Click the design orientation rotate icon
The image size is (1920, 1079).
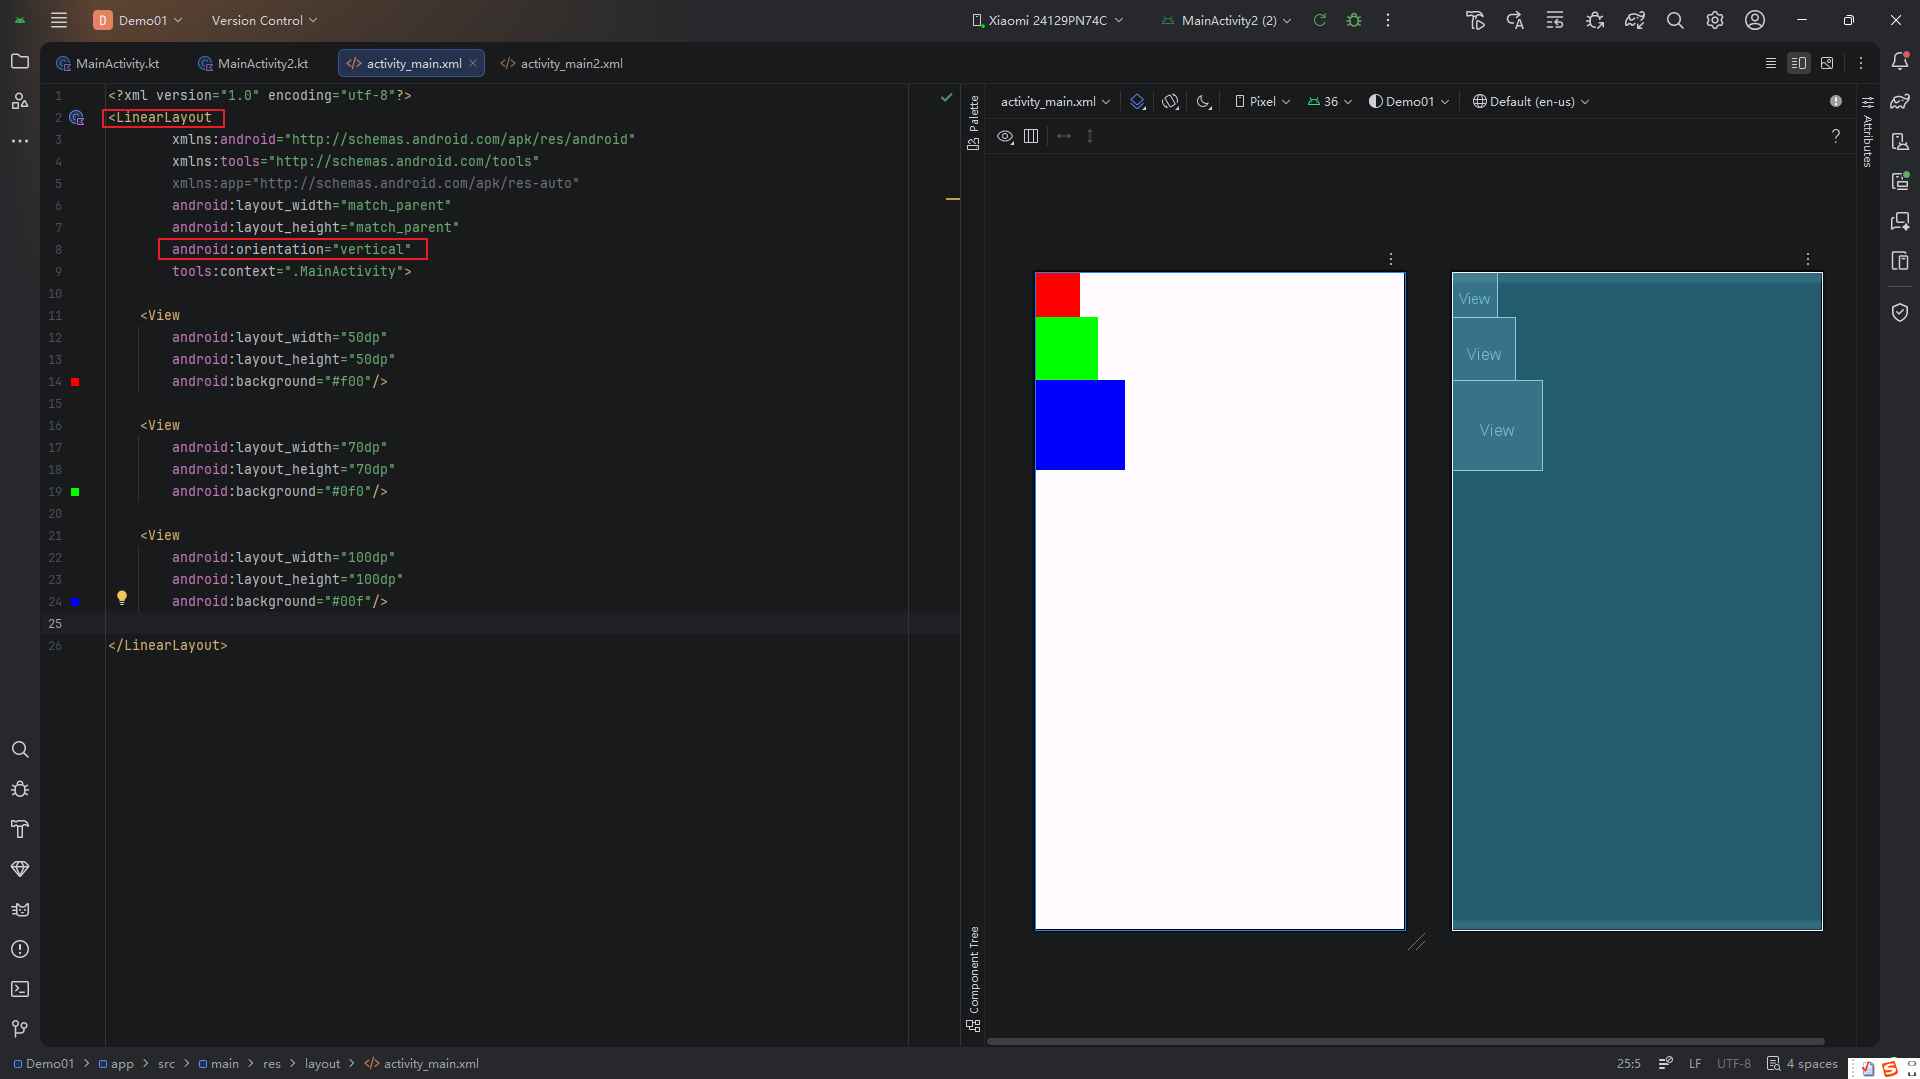click(x=1171, y=101)
